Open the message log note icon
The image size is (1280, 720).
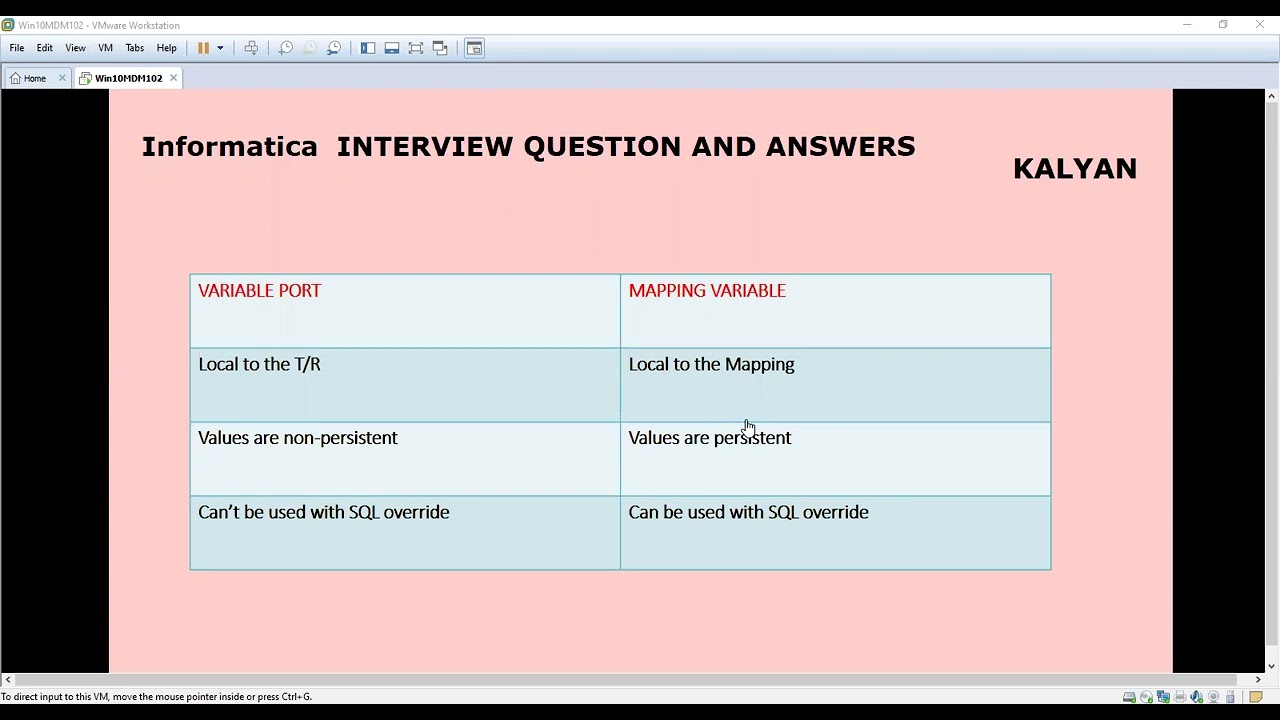pos(1256,697)
